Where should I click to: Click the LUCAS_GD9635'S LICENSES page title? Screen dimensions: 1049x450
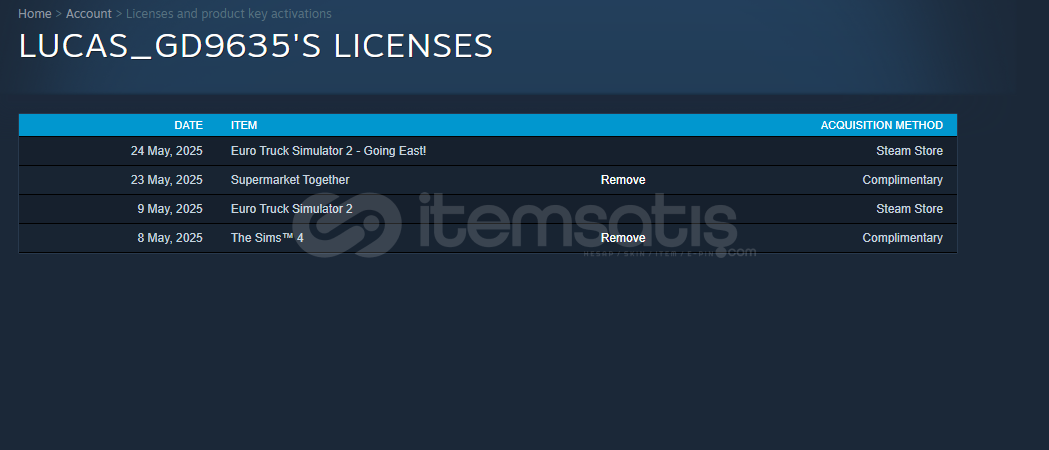256,46
